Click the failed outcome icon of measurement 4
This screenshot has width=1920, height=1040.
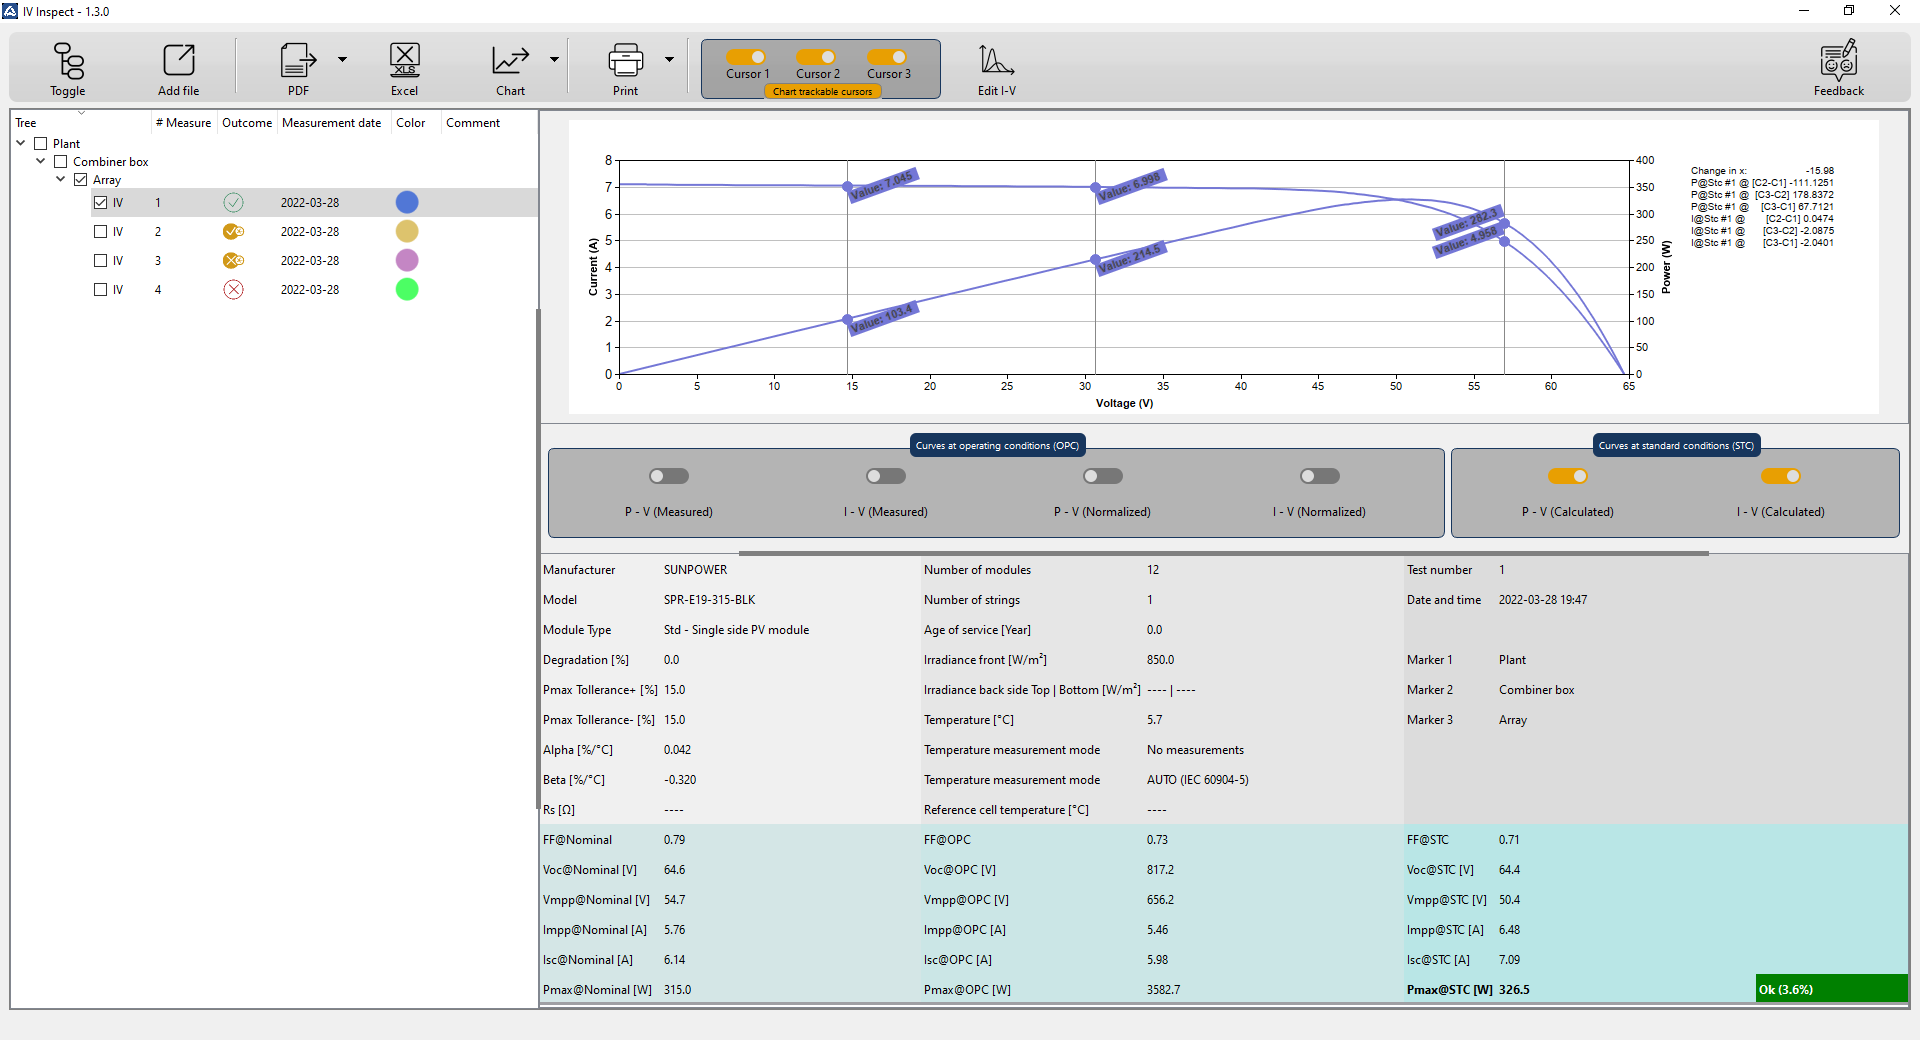[233, 290]
